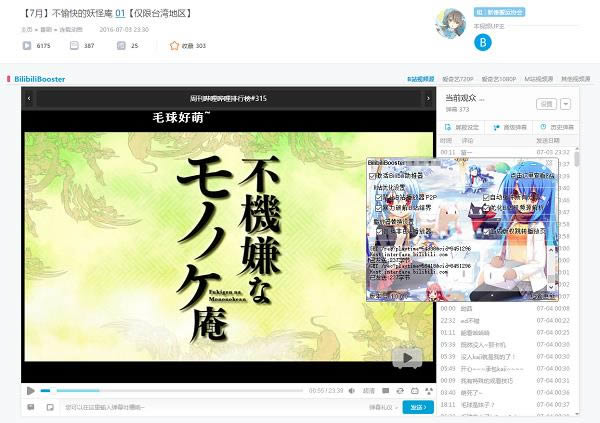This screenshot has width=600, height=423.
Task: Toggle the top checkbox in BilibiliBooster panel
Action: 372,175
